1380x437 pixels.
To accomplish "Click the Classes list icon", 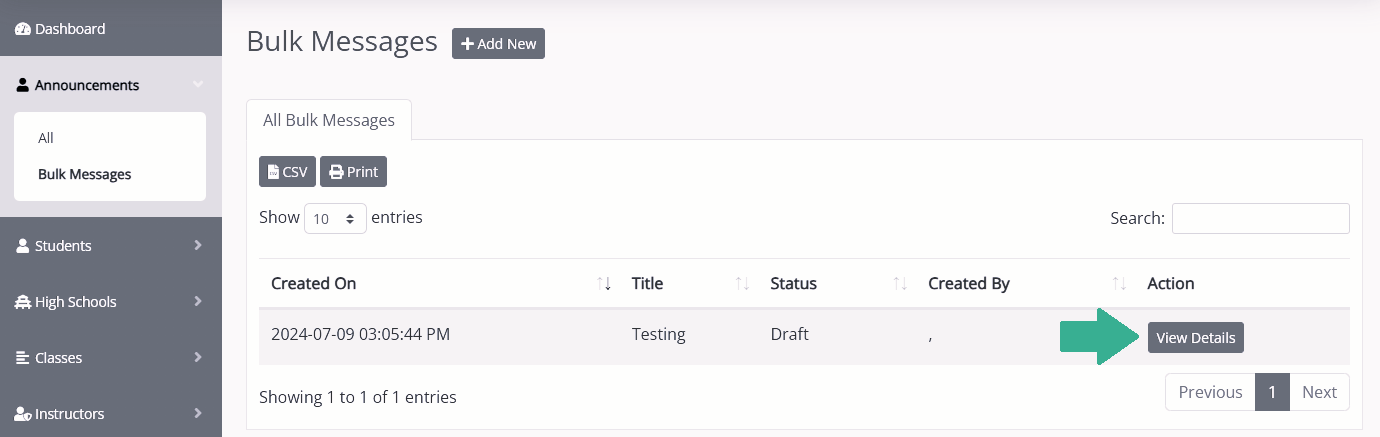I will [23, 358].
